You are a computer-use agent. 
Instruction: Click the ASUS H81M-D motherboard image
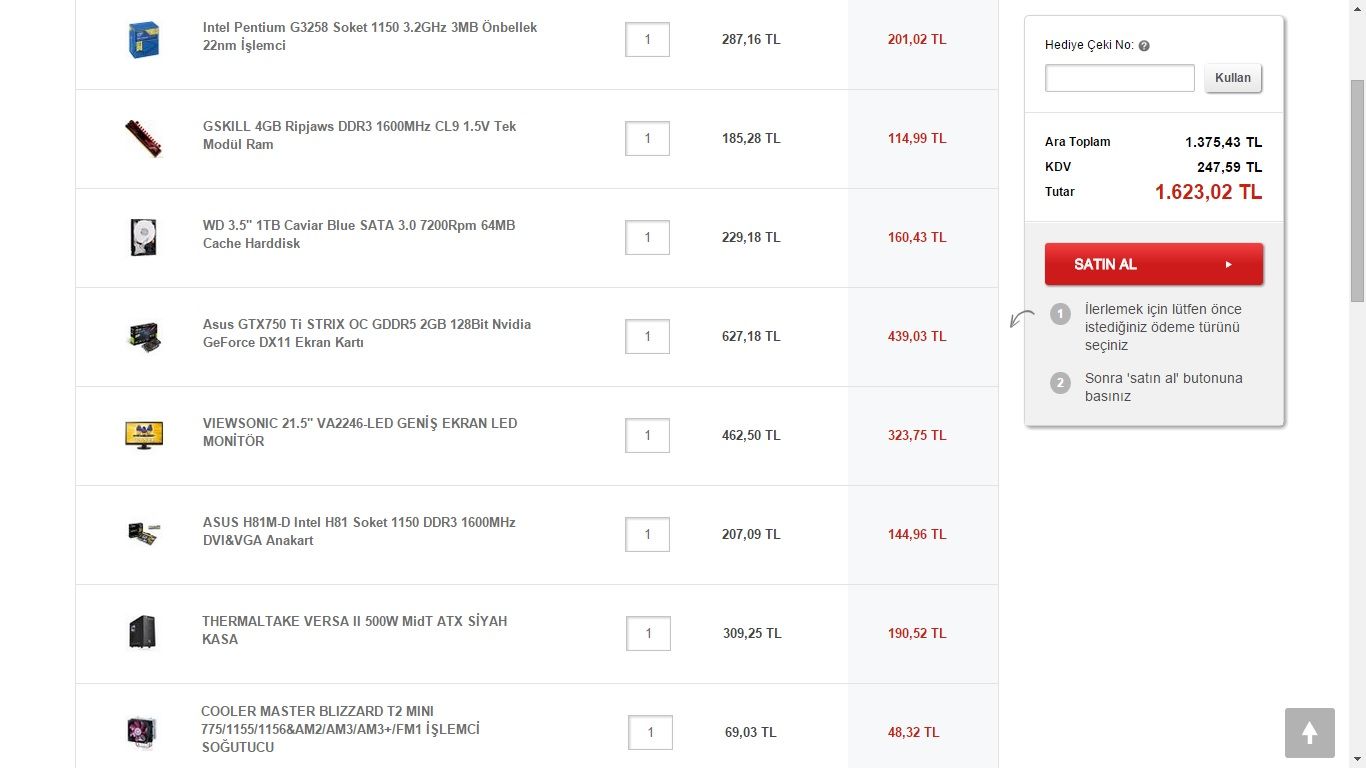click(x=144, y=533)
